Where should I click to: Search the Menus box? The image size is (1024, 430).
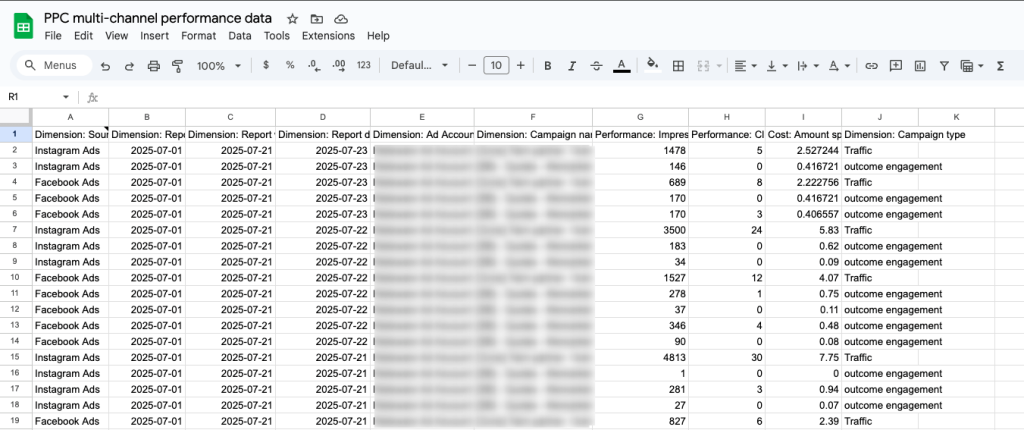(x=52, y=65)
